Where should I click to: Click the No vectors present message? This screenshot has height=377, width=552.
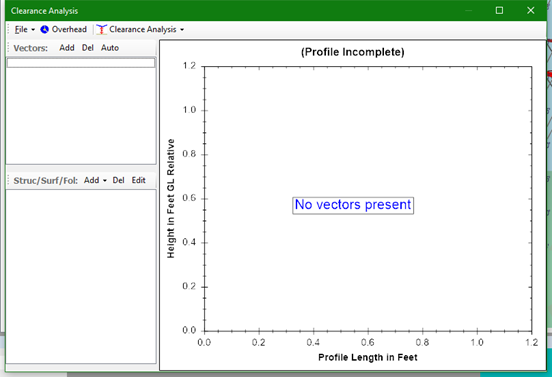[353, 205]
